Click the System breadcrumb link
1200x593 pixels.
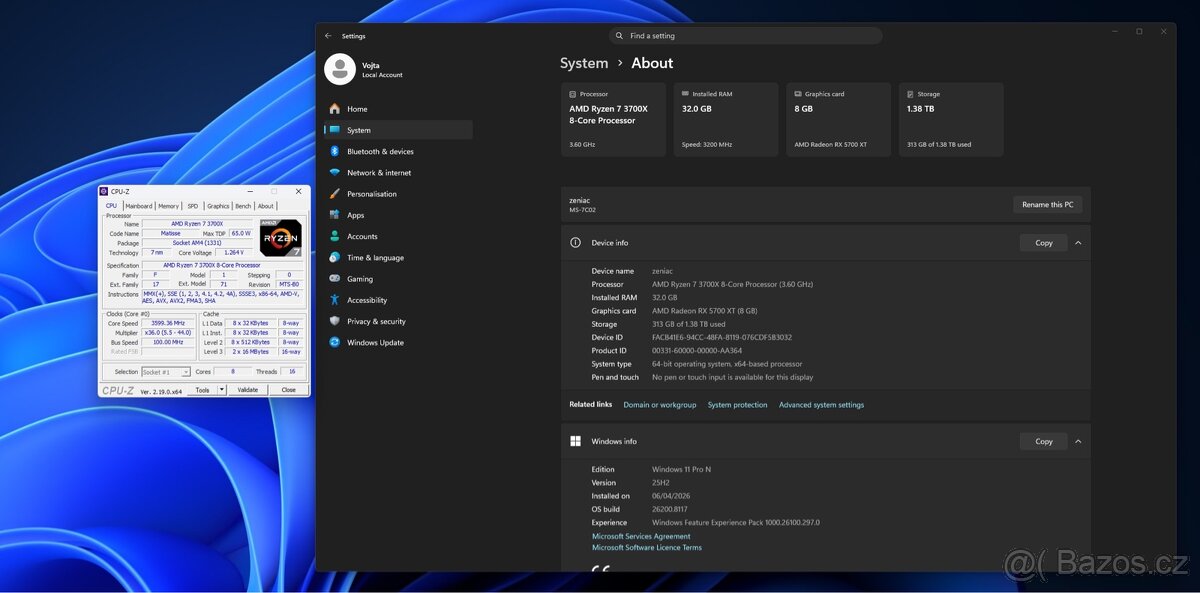(x=584, y=63)
